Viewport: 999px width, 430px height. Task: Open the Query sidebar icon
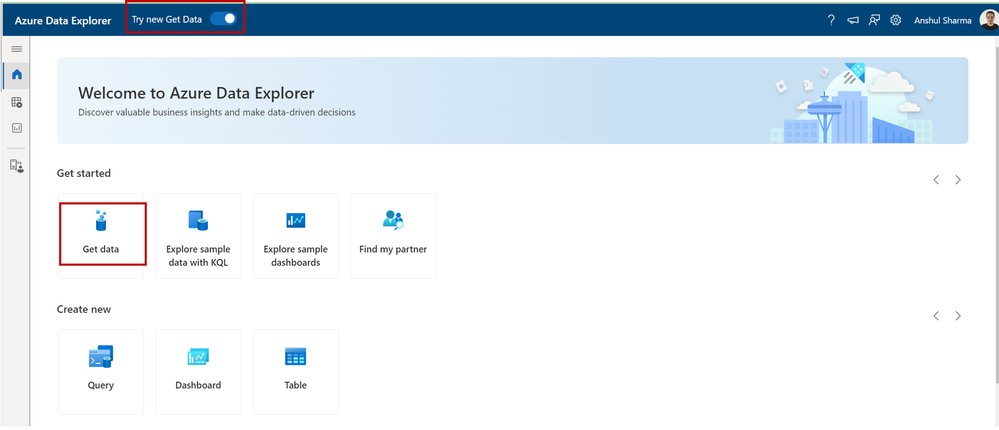[17, 102]
